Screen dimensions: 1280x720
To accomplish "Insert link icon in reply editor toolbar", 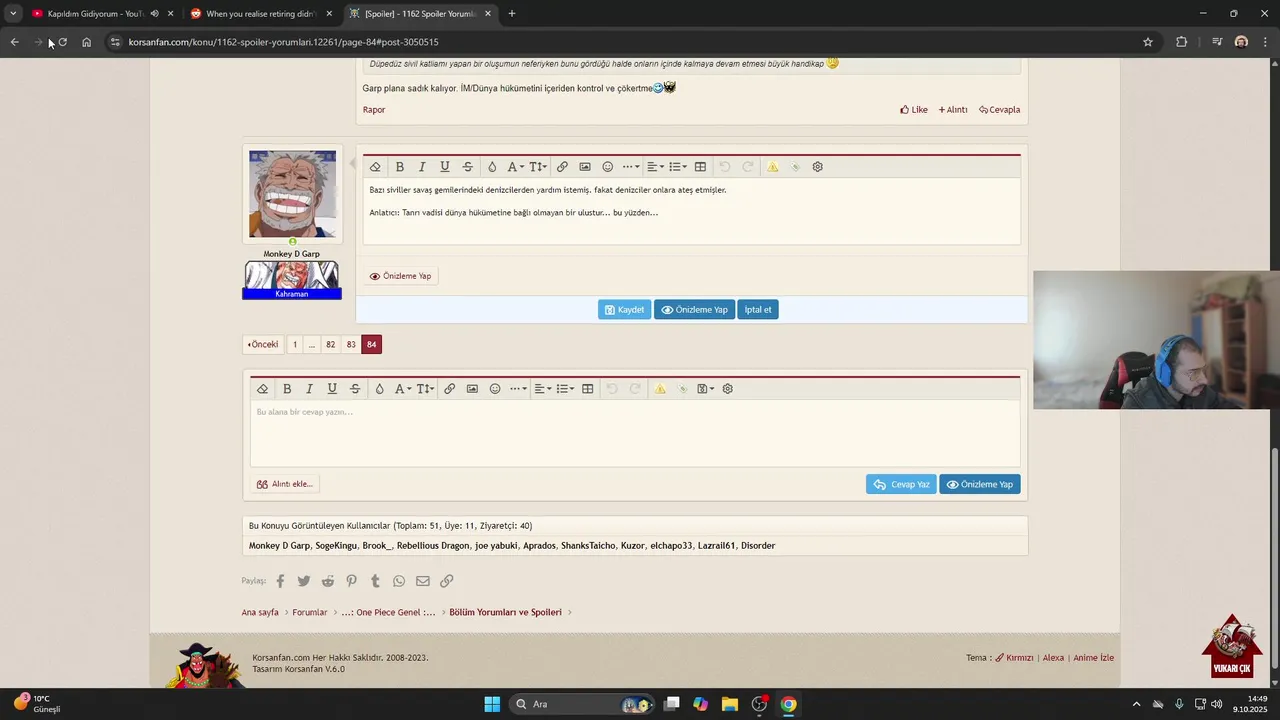I will (450, 389).
